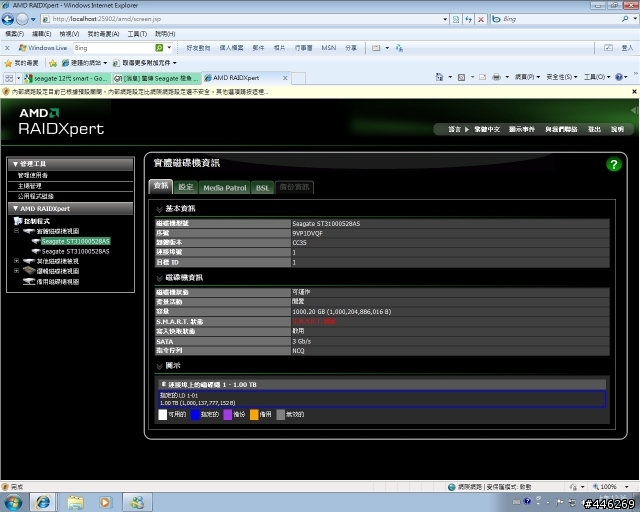
Task: Click the logical drive view icon in tree
Action: click(x=29, y=271)
